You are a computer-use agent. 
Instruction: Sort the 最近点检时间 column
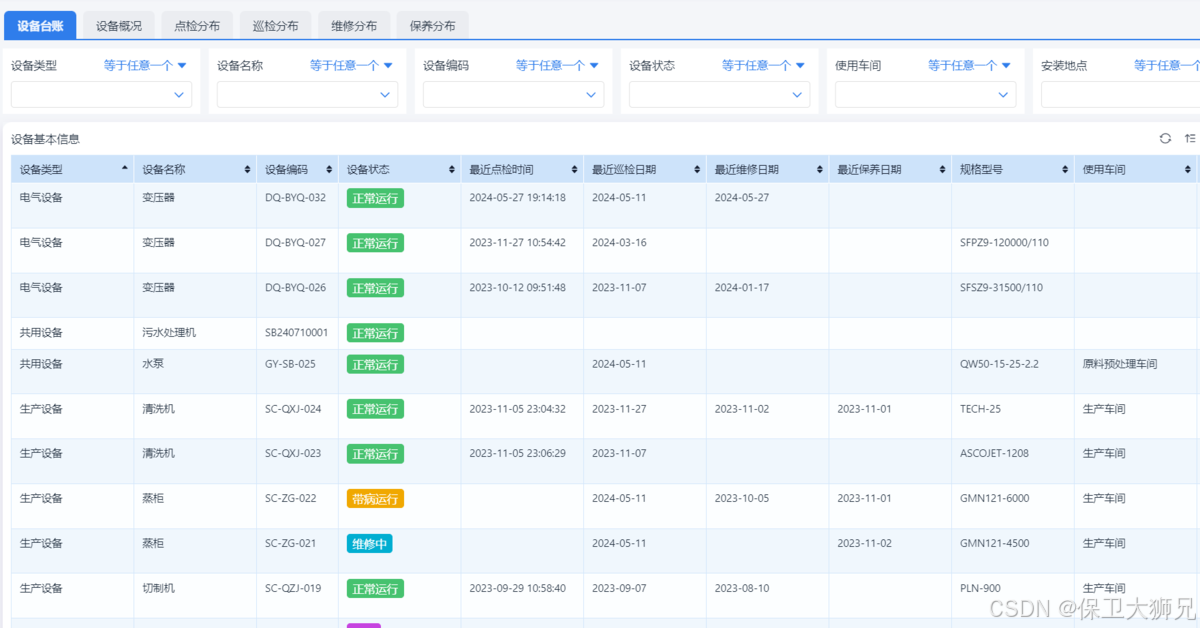click(x=575, y=170)
